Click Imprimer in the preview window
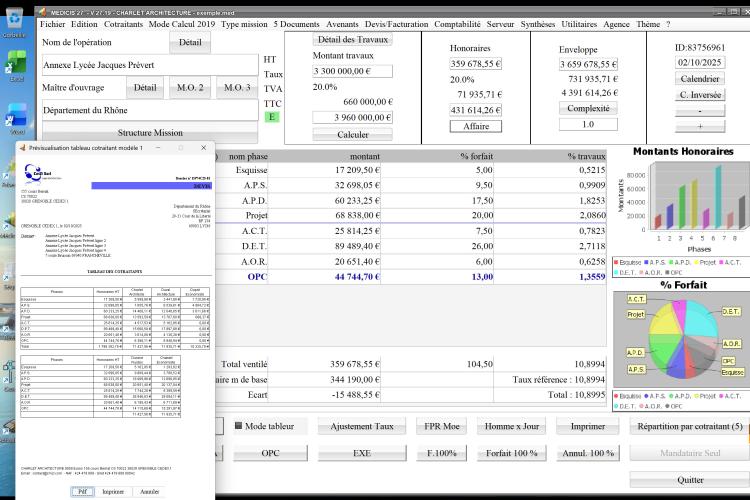The image size is (750, 500). [x=113, y=491]
